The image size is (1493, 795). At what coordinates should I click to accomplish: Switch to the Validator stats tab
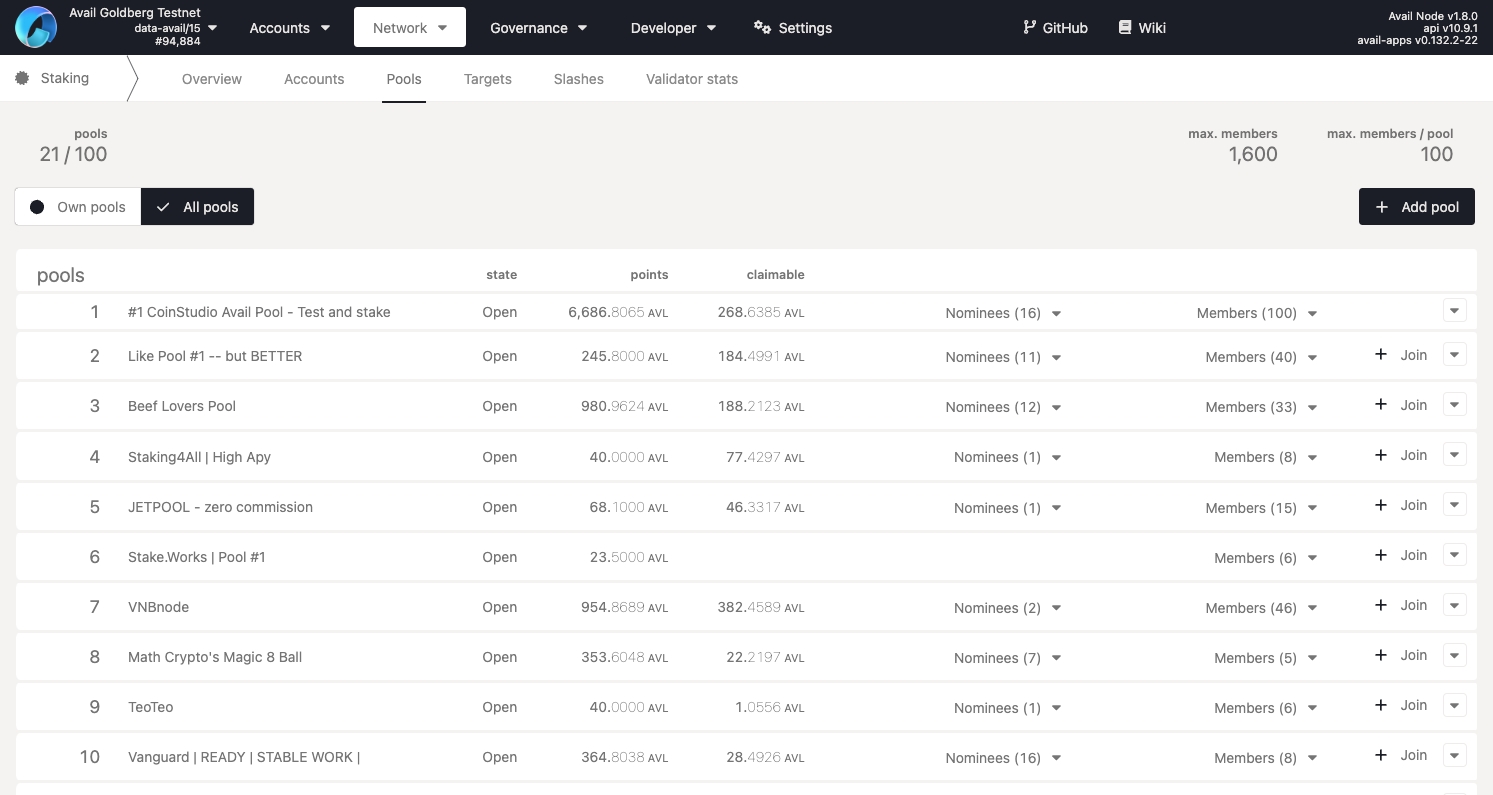pos(691,79)
